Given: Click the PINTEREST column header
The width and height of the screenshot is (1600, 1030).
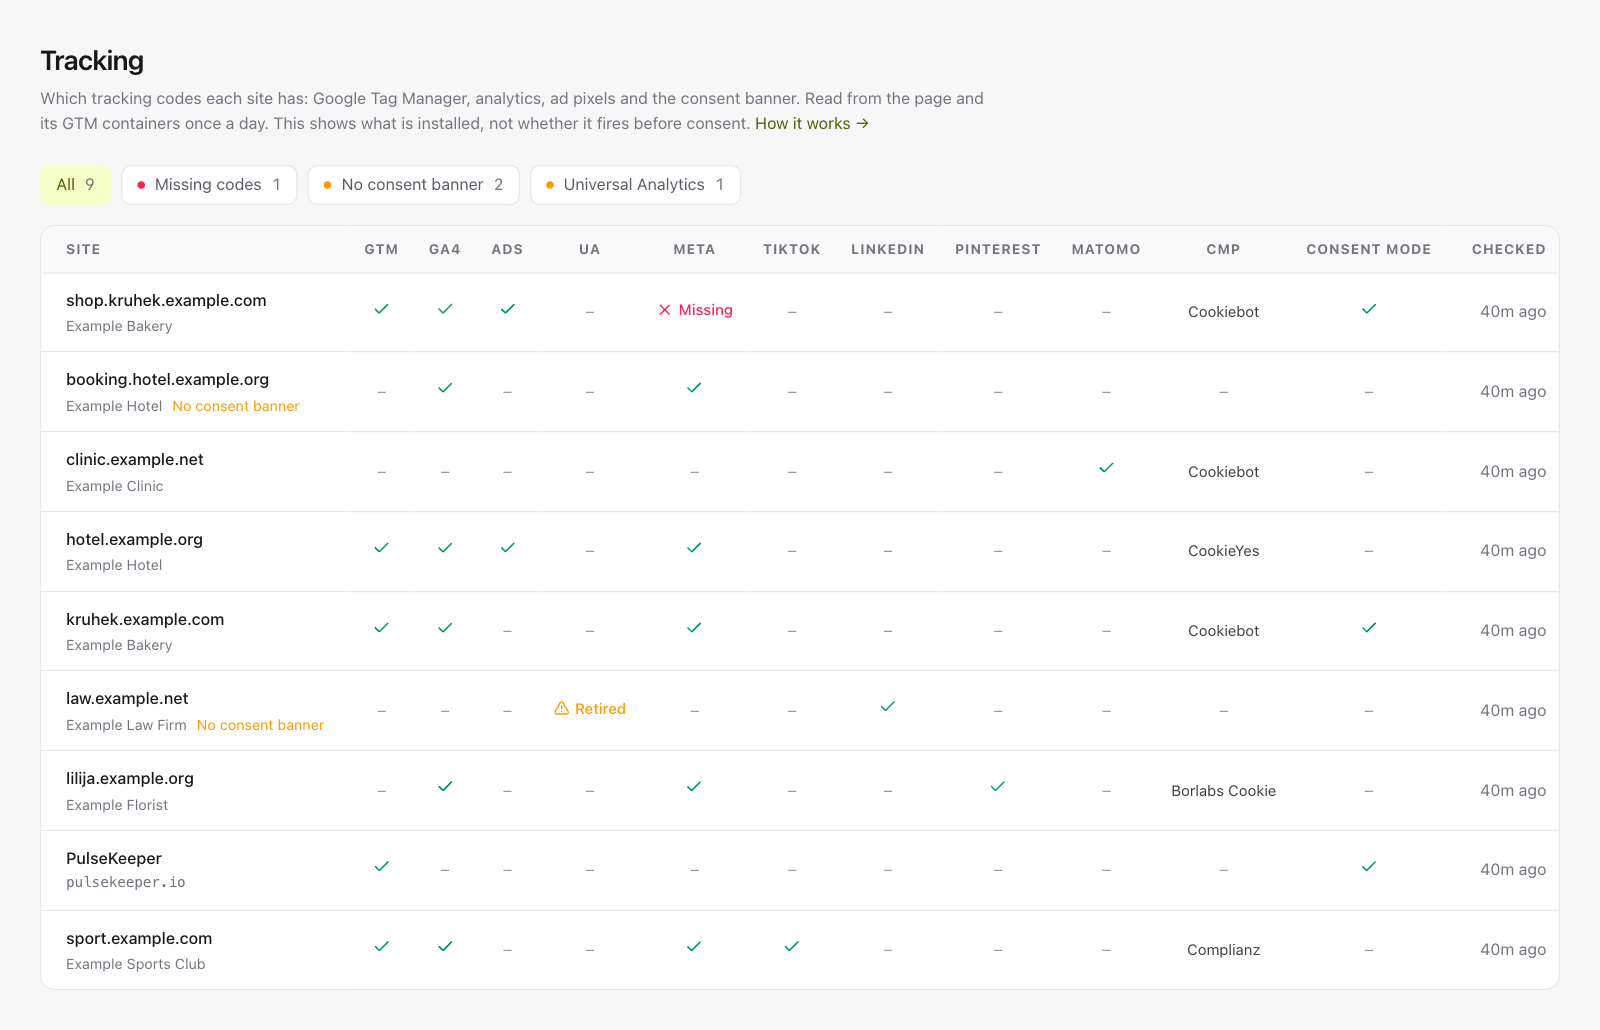Looking at the screenshot, I should pyautogui.click(x=998, y=250).
